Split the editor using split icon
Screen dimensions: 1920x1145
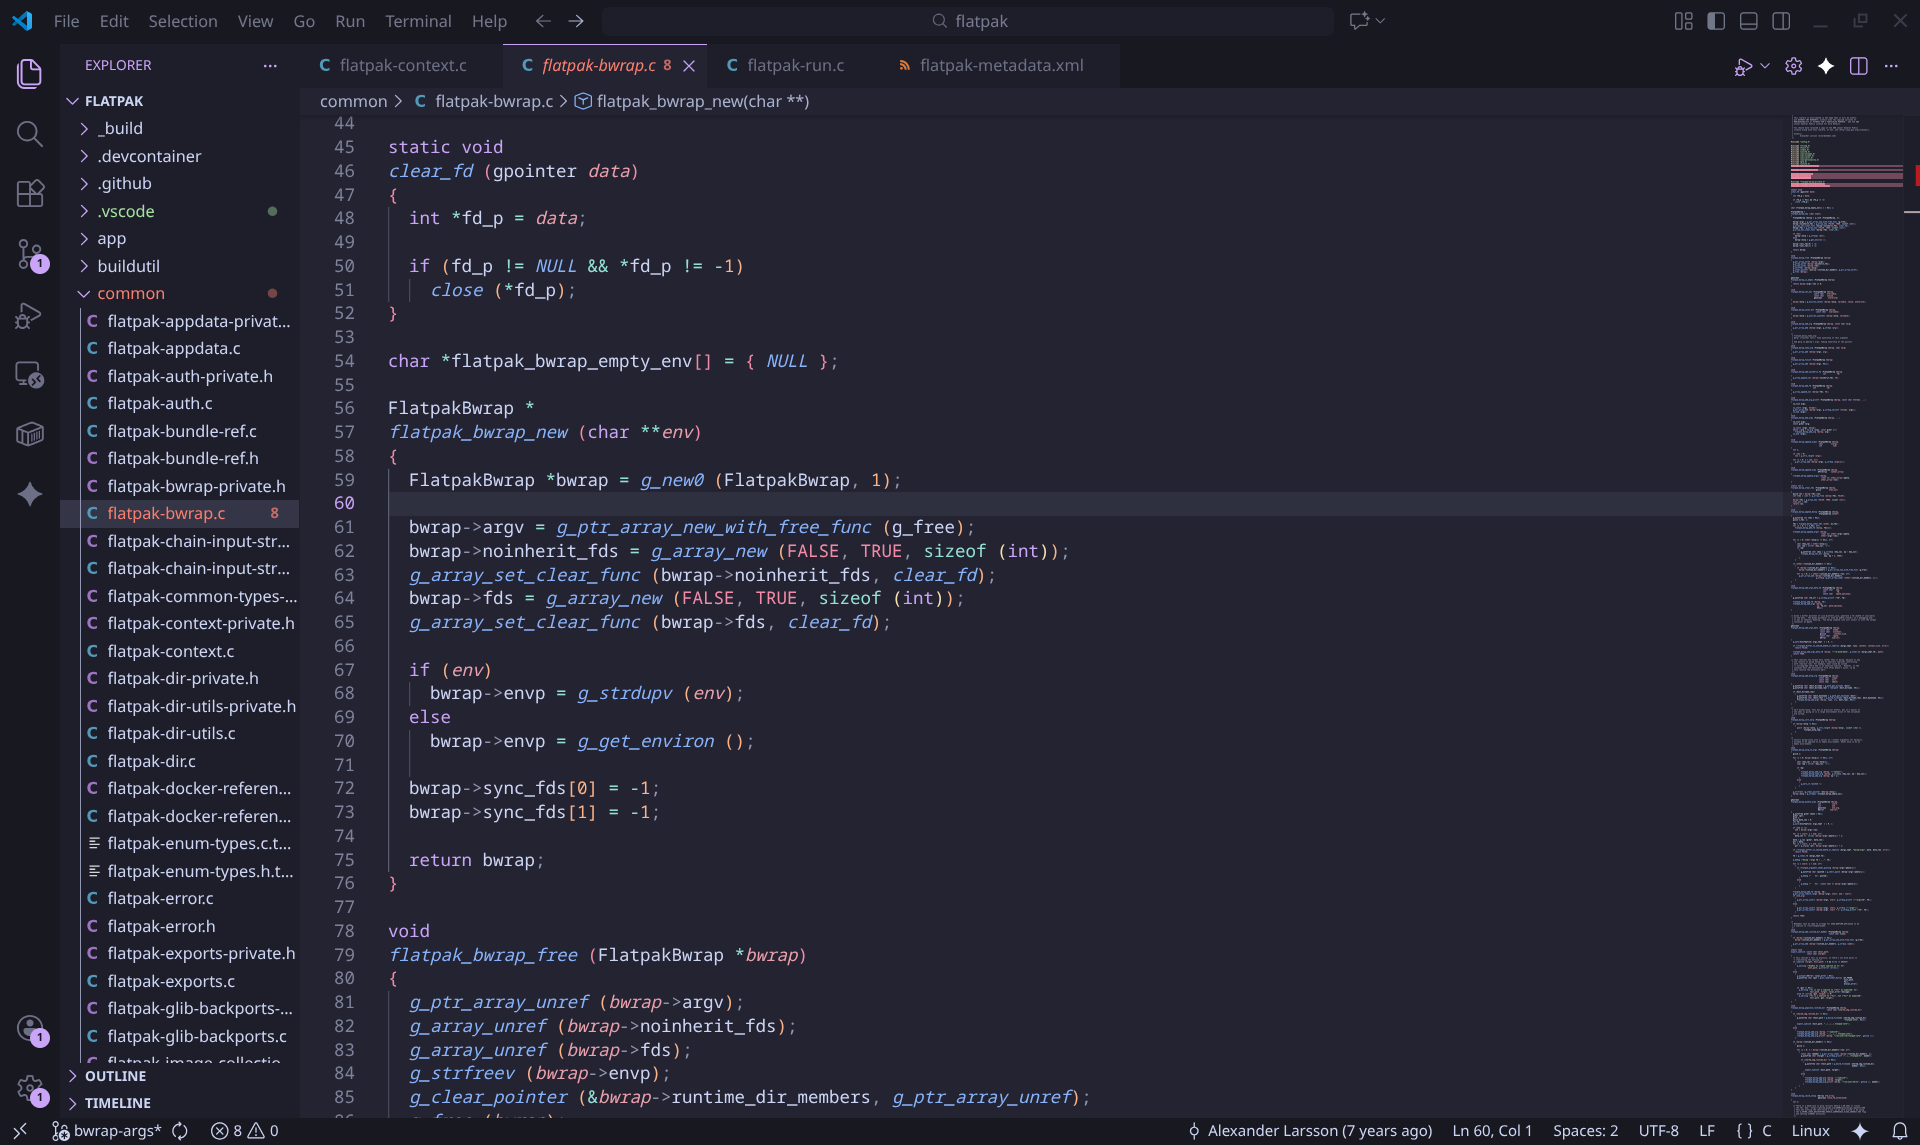point(1859,66)
